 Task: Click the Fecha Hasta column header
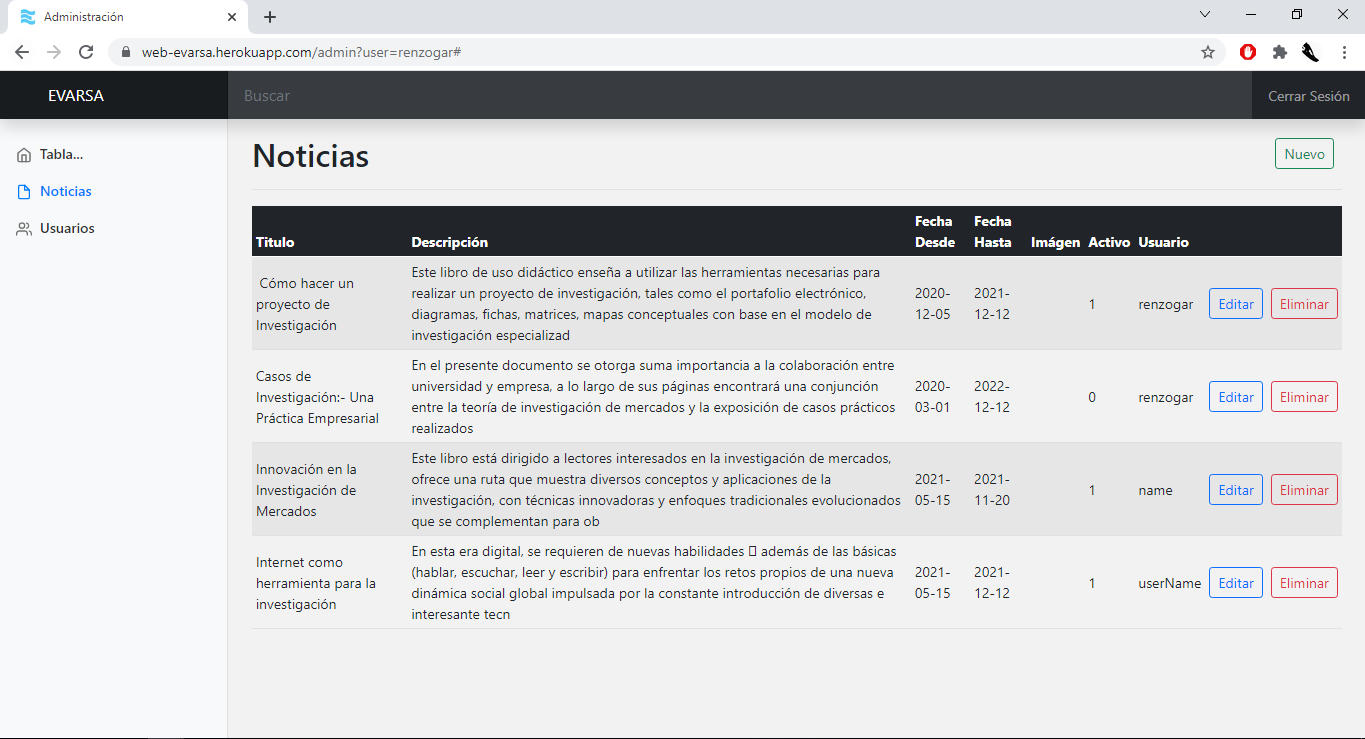pyautogui.click(x=993, y=231)
